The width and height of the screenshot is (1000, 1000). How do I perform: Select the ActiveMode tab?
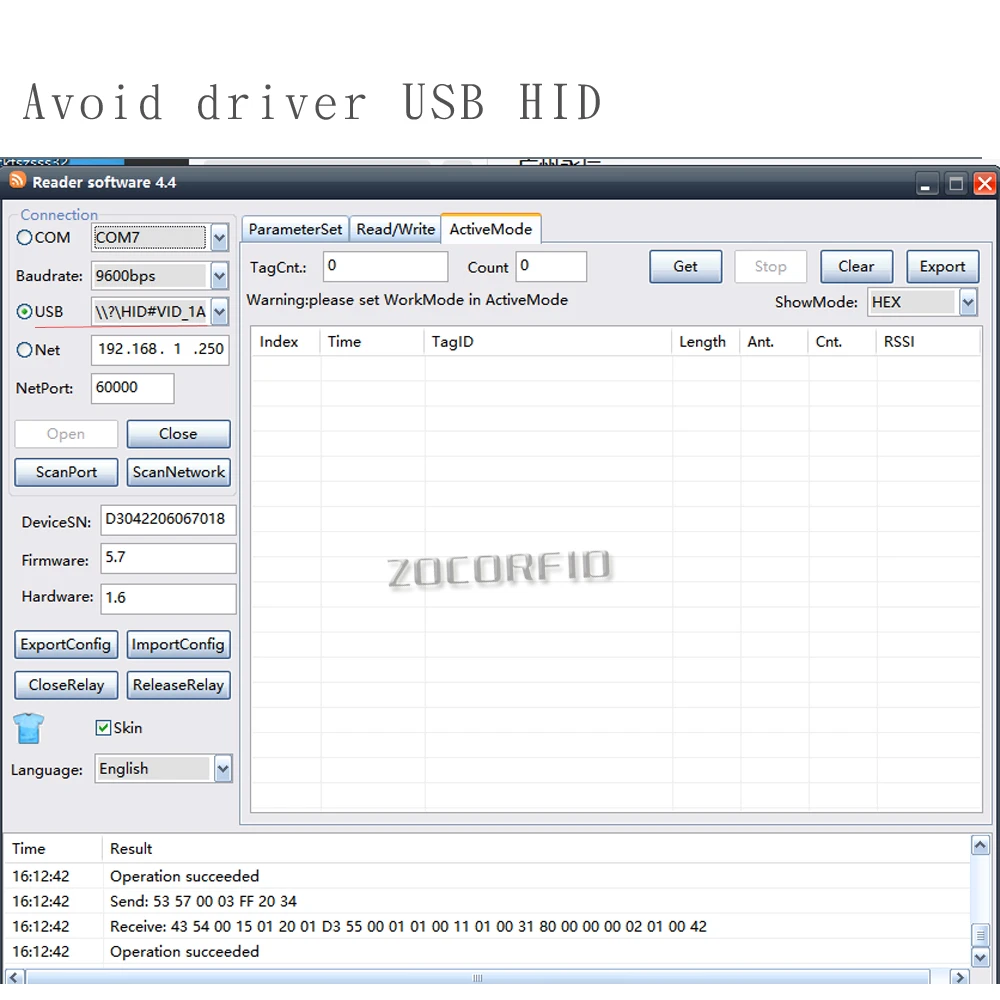pos(490,229)
